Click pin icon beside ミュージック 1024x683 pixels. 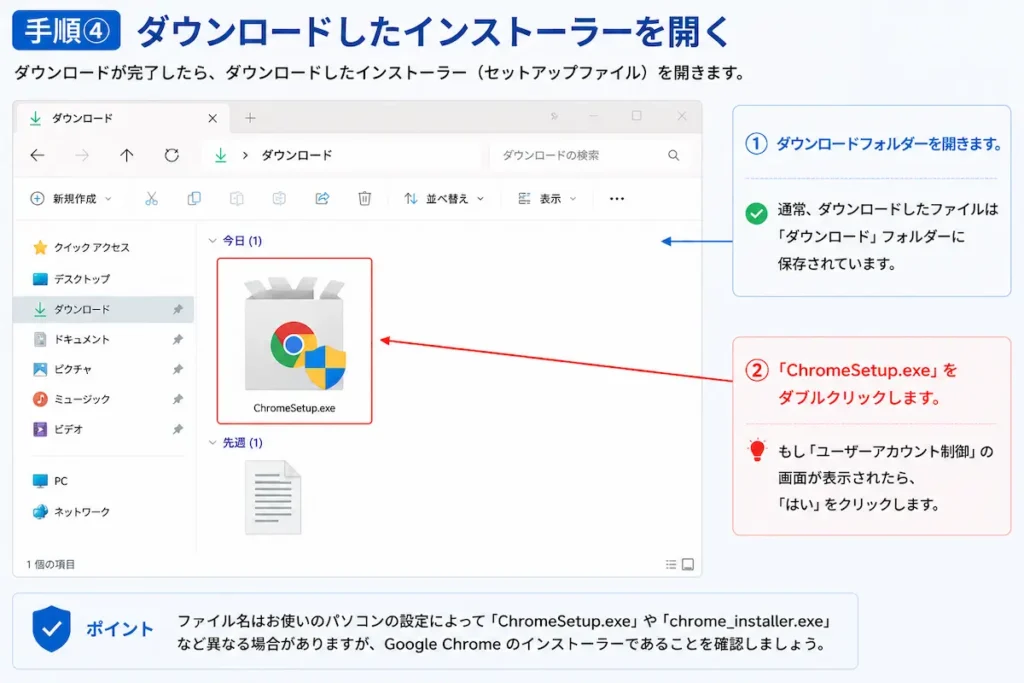click(x=178, y=399)
